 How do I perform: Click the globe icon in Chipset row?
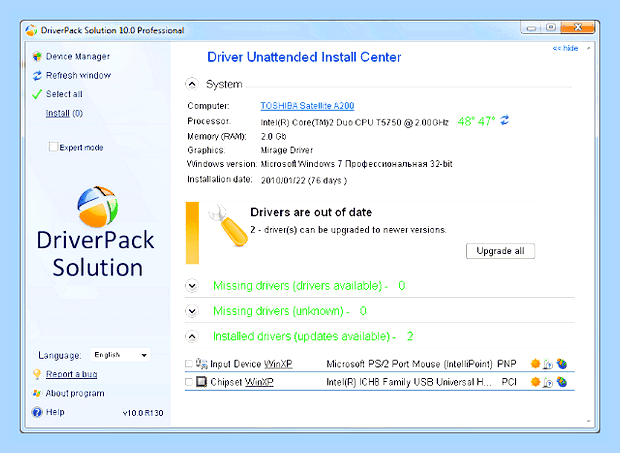pyautogui.click(x=562, y=382)
